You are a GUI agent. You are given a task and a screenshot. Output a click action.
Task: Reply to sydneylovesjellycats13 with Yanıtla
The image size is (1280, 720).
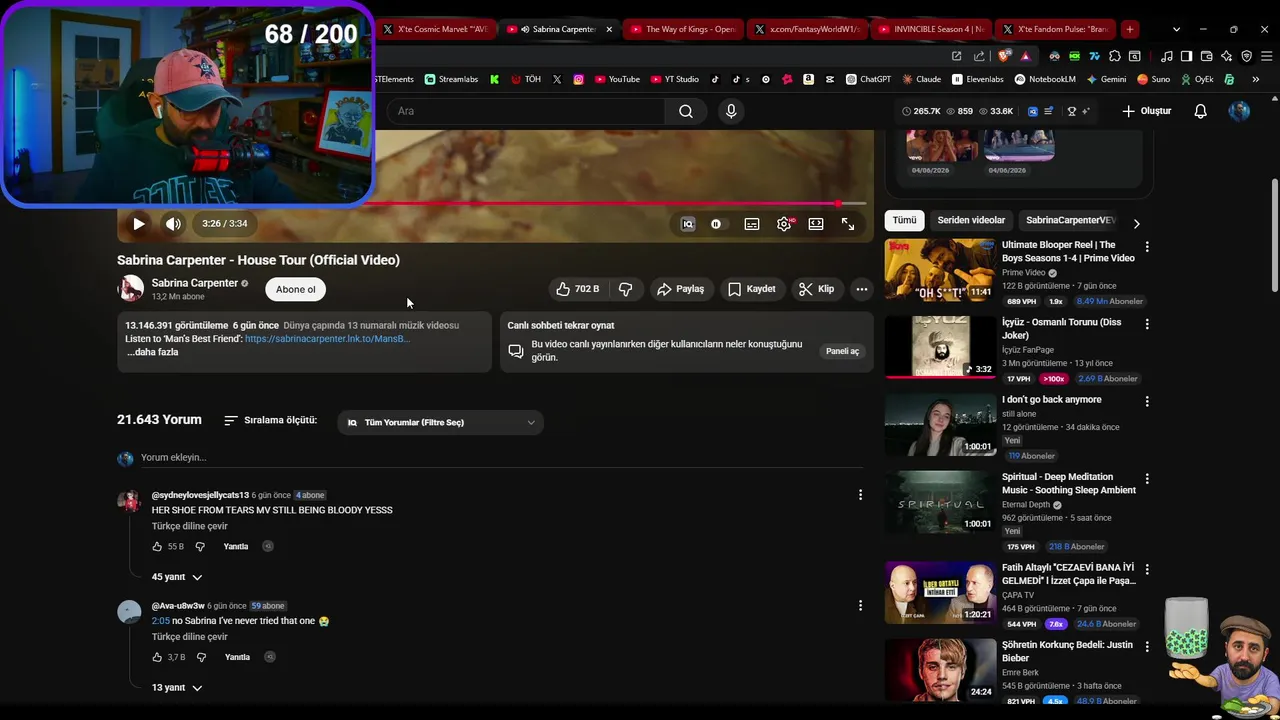[236, 547]
